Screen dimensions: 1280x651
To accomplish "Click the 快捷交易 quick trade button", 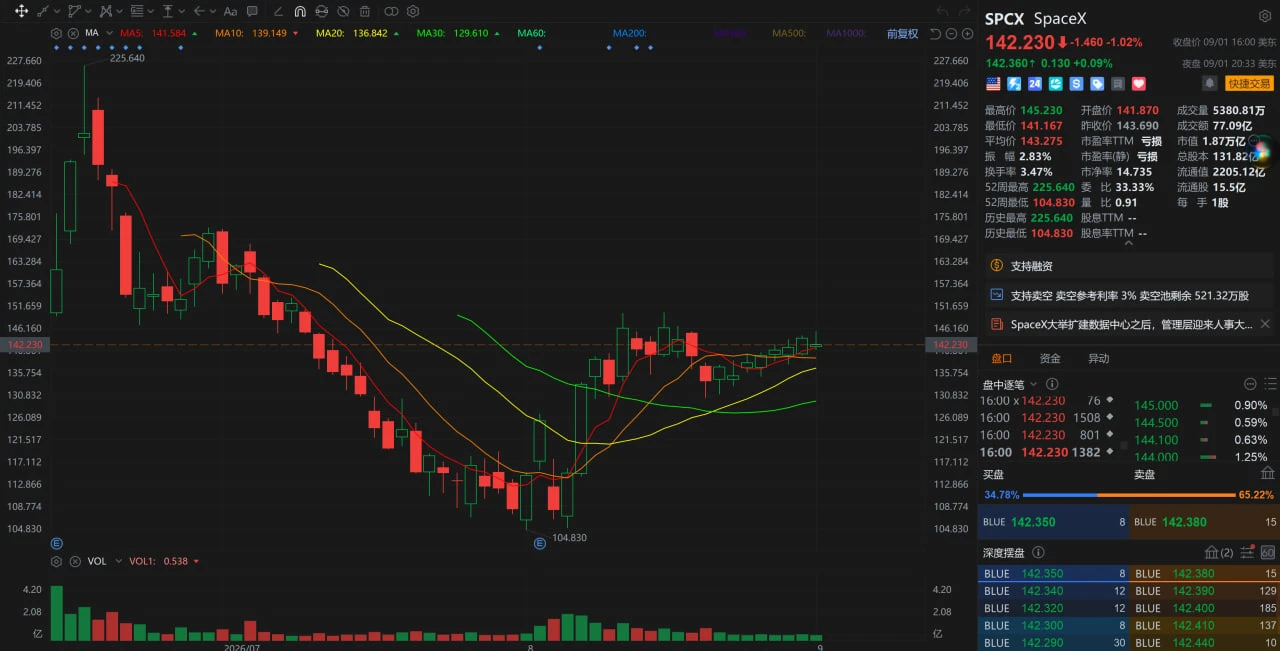I will click(x=1249, y=84).
